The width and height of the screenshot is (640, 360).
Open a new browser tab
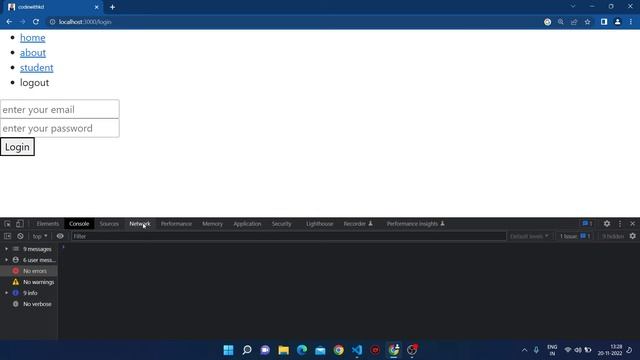[112, 7]
